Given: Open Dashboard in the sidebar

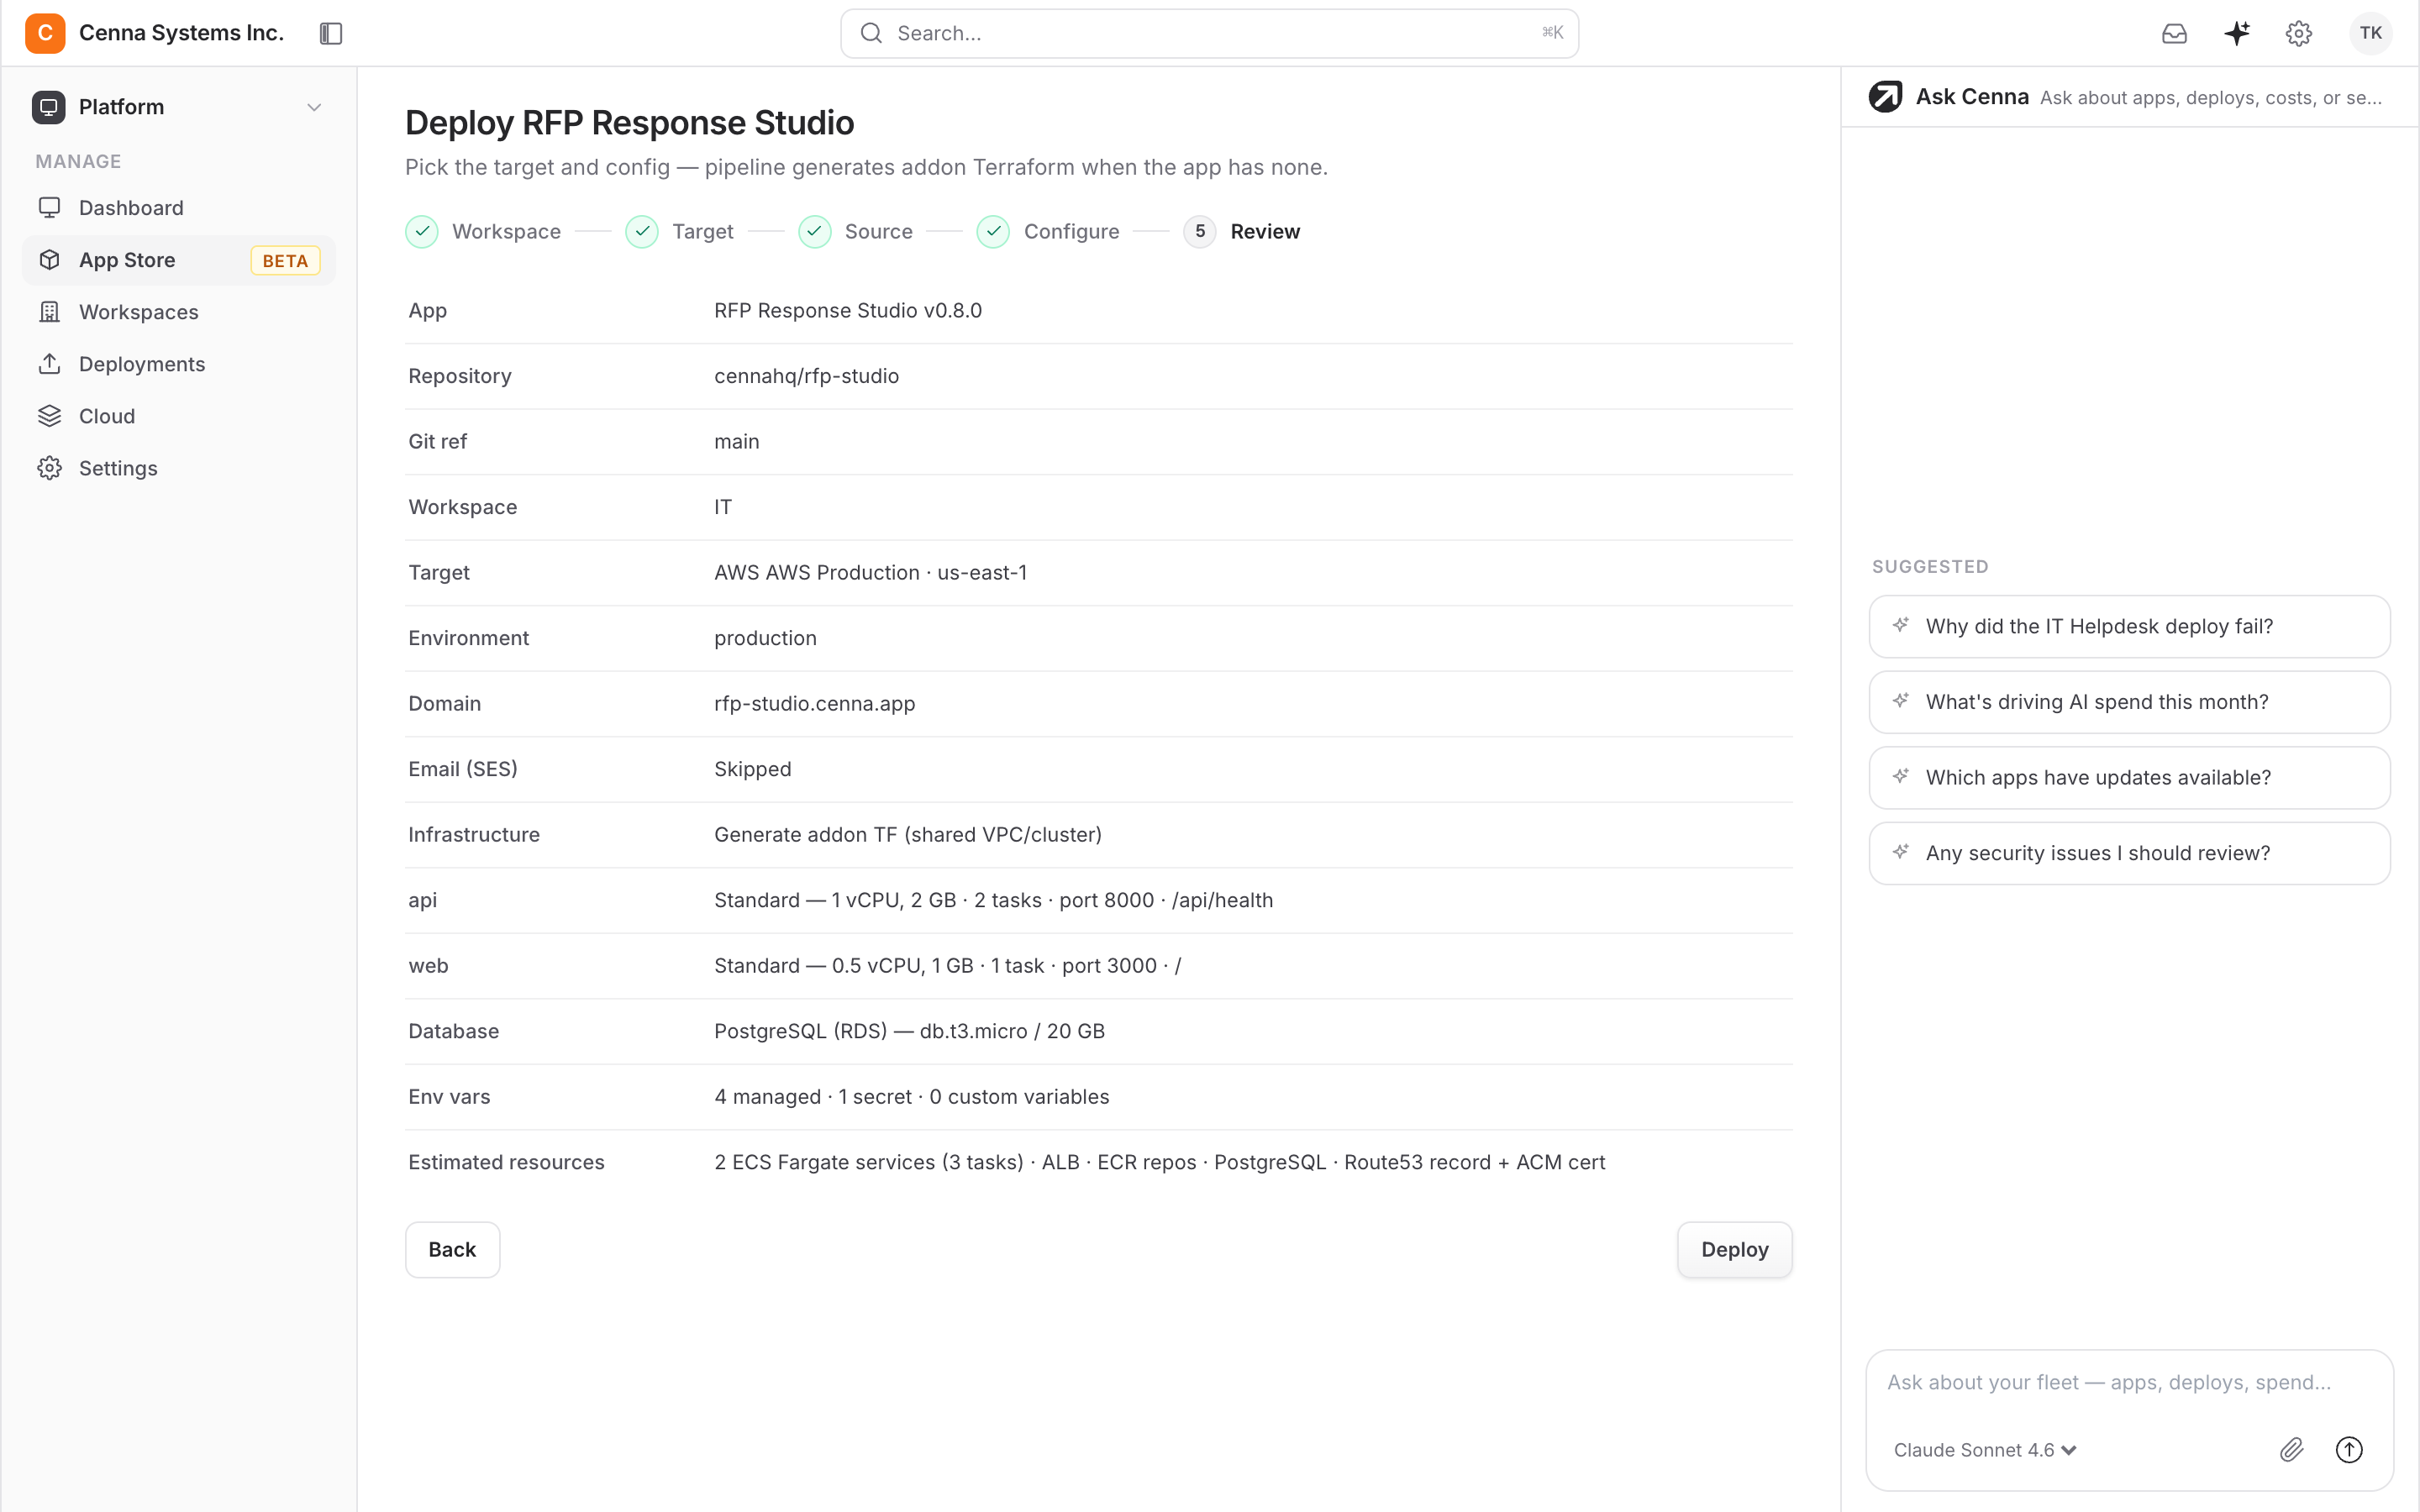Looking at the screenshot, I should [179, 208].
